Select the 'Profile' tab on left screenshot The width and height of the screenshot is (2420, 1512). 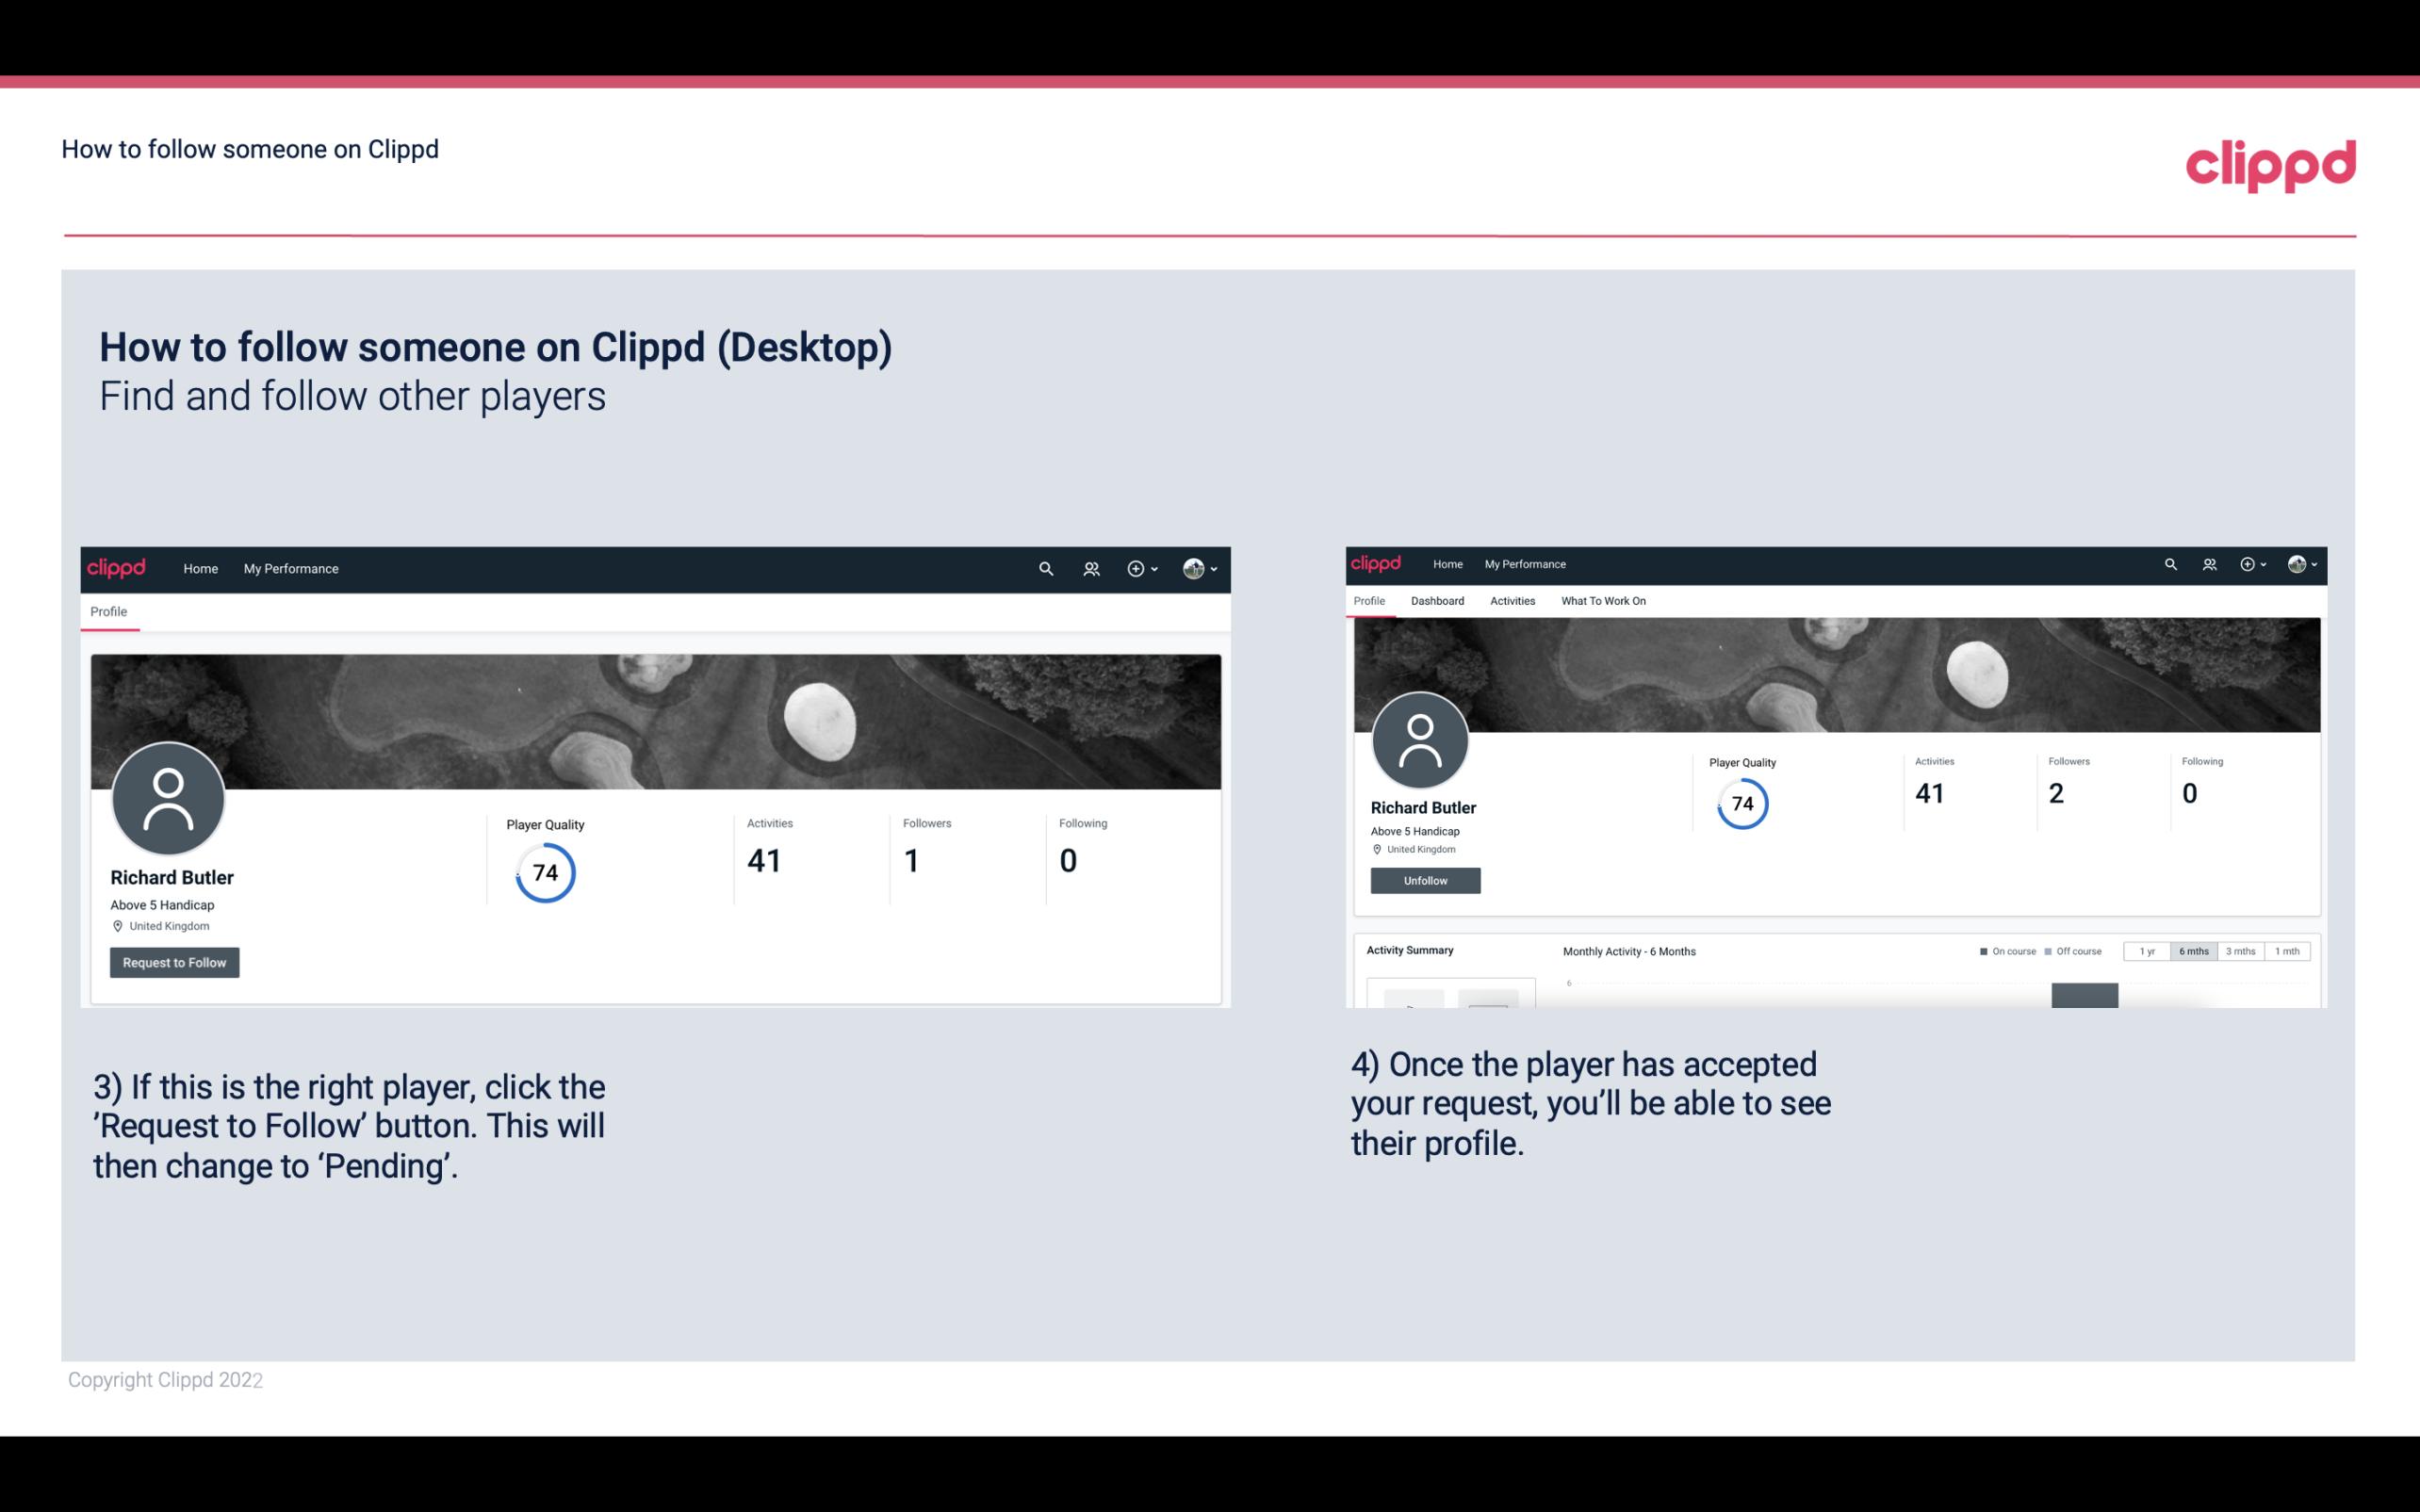(x=108, y=611)
